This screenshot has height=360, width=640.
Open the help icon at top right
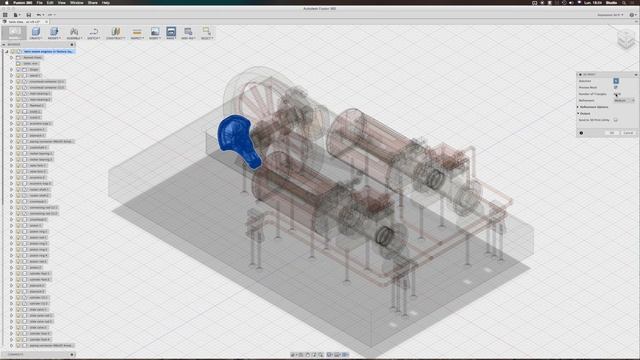pyautogui.click(x=632, y=15)
